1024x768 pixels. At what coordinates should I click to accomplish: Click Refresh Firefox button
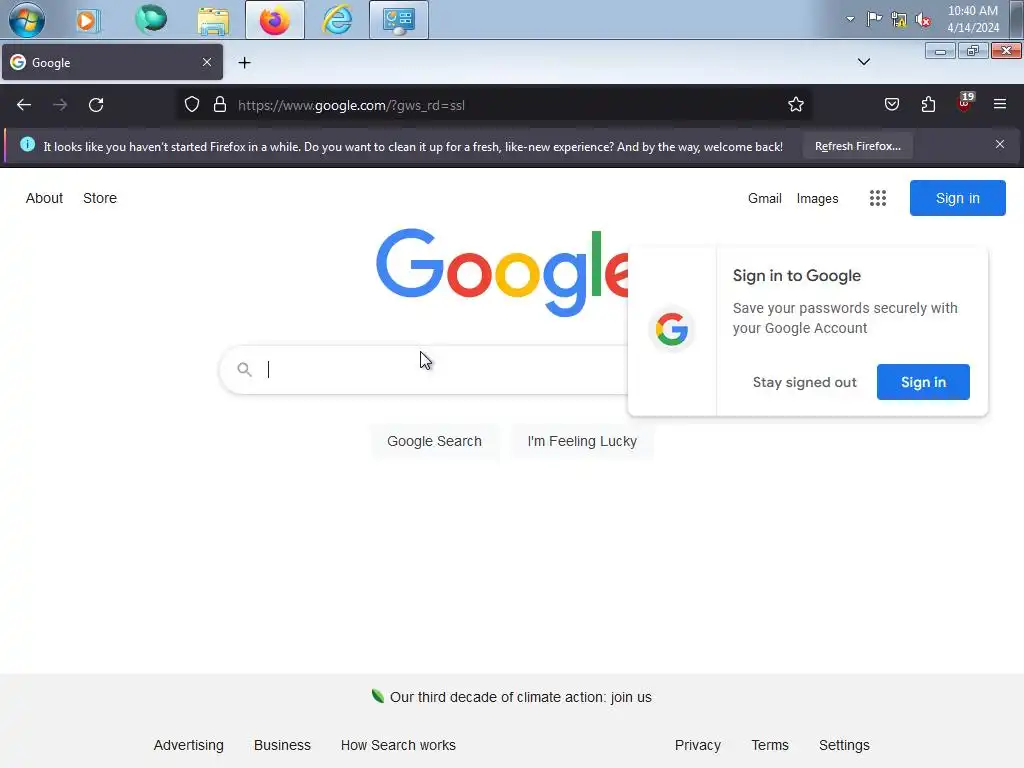coord(857,146)
